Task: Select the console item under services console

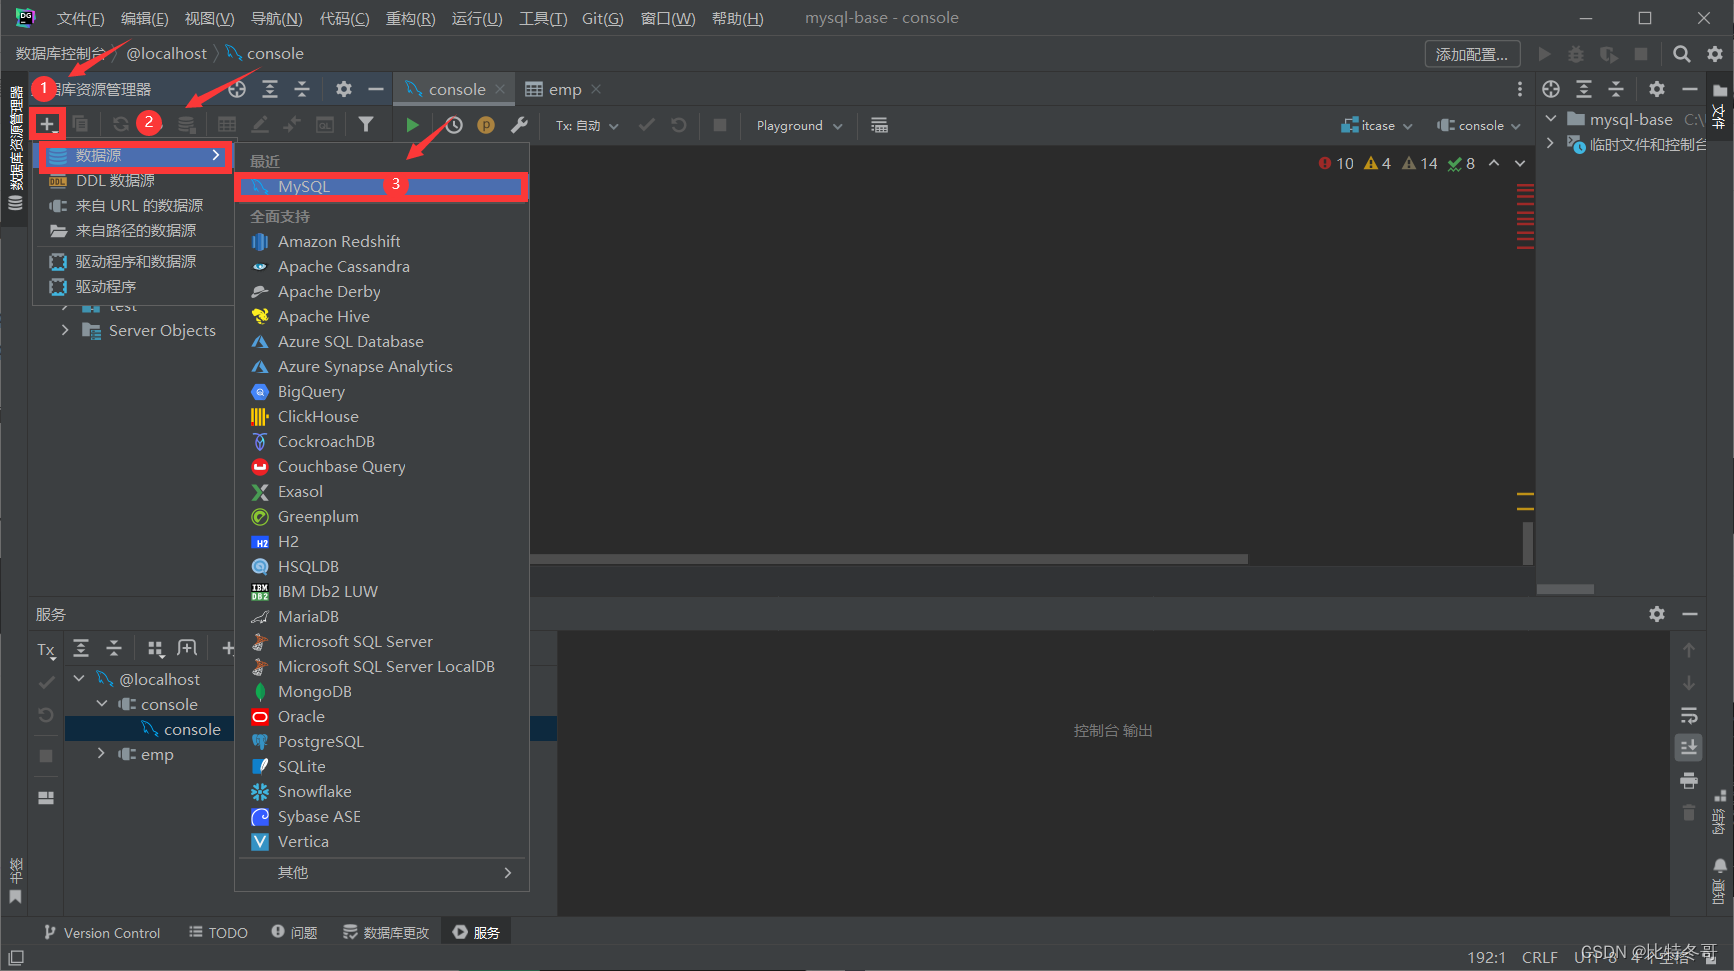Action: point(192,729)
